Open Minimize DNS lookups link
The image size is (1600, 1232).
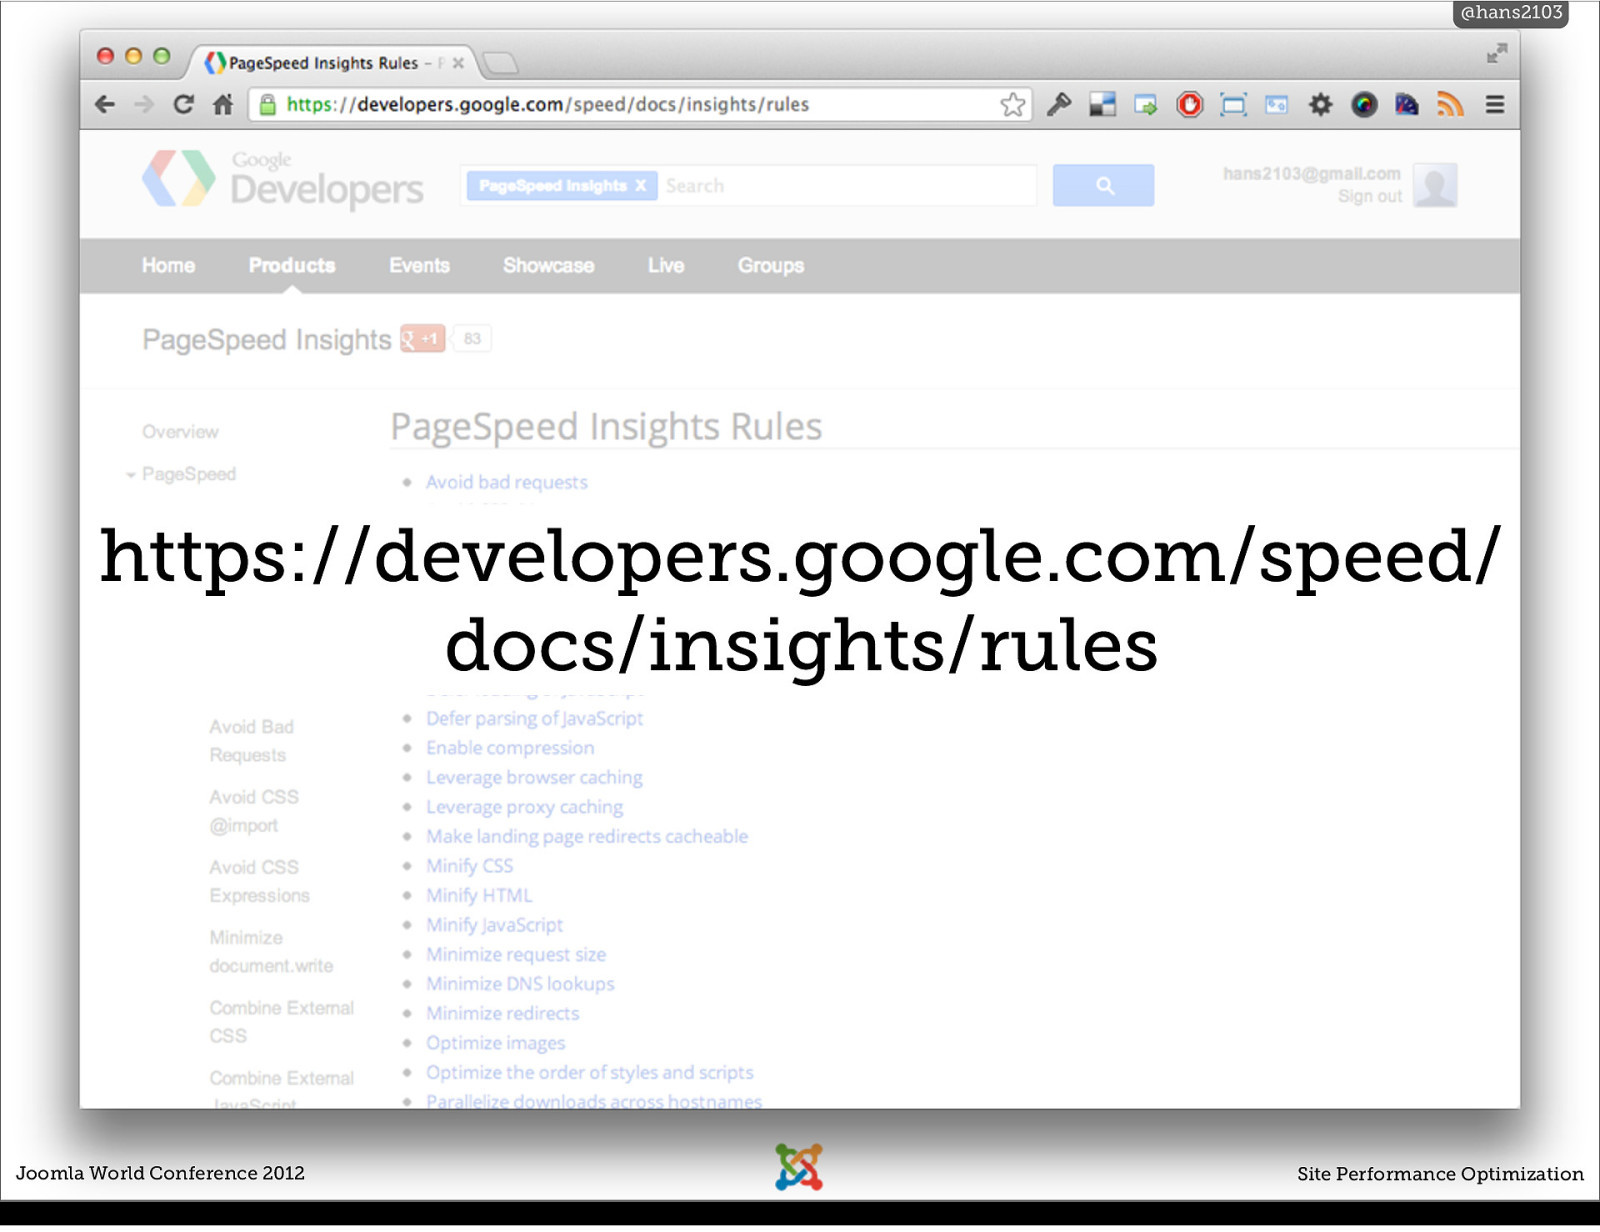pos(520,984)
